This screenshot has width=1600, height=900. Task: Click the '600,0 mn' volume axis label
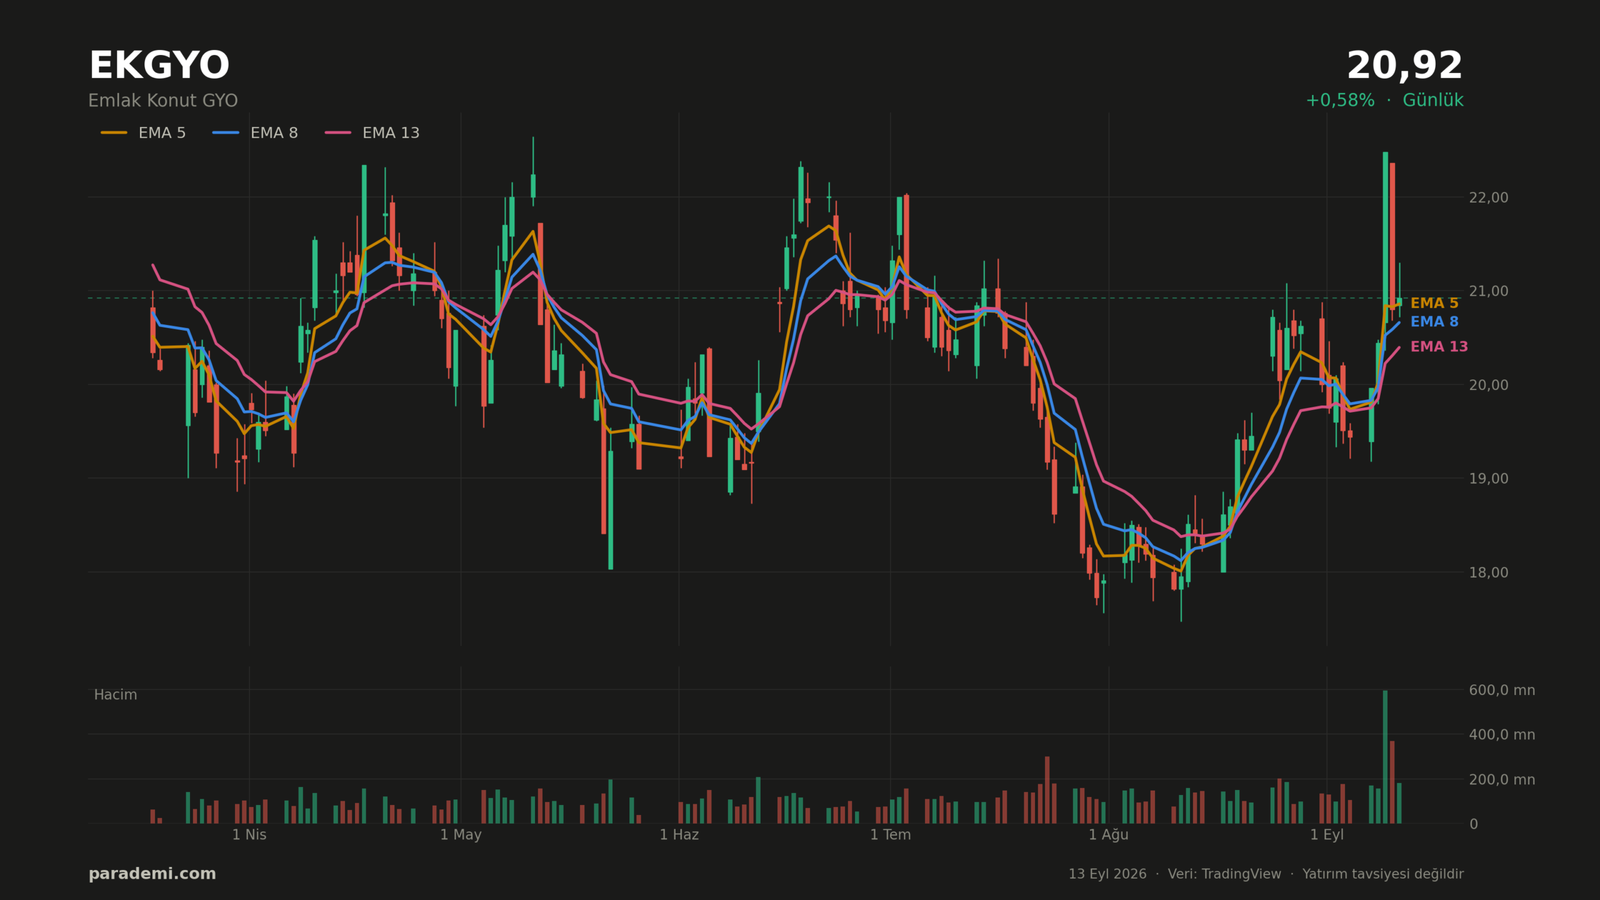[1502, 690]
